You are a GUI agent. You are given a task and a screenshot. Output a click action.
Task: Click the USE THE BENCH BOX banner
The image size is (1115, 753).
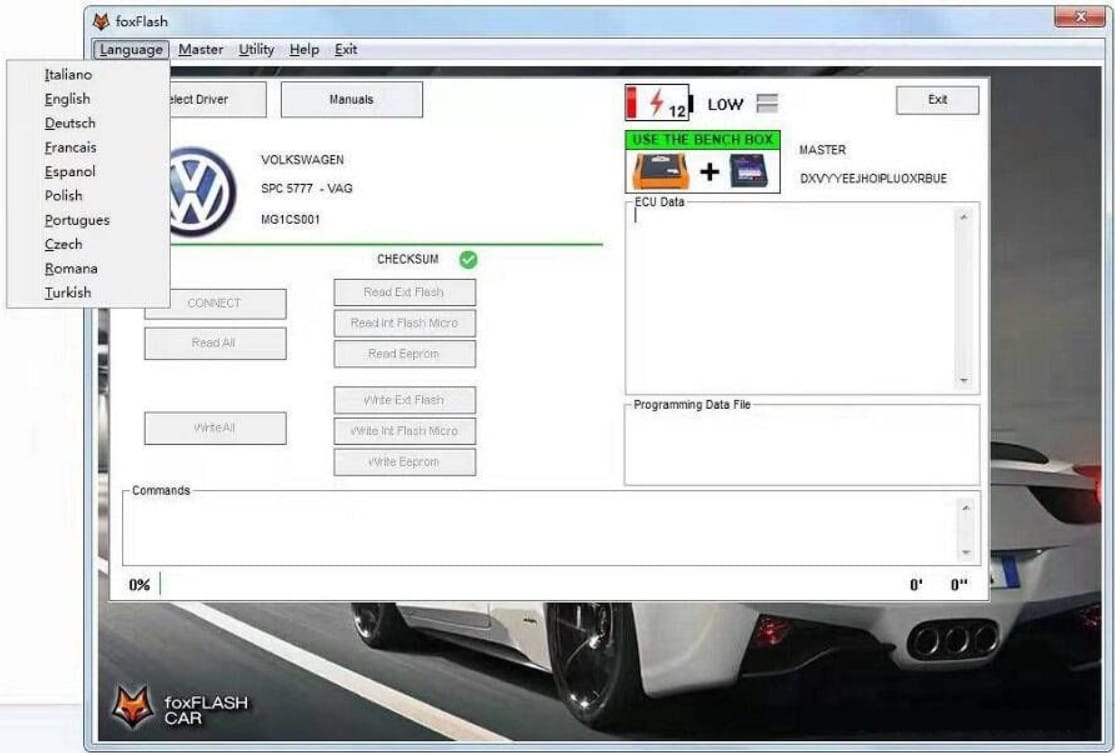[703, 140]
